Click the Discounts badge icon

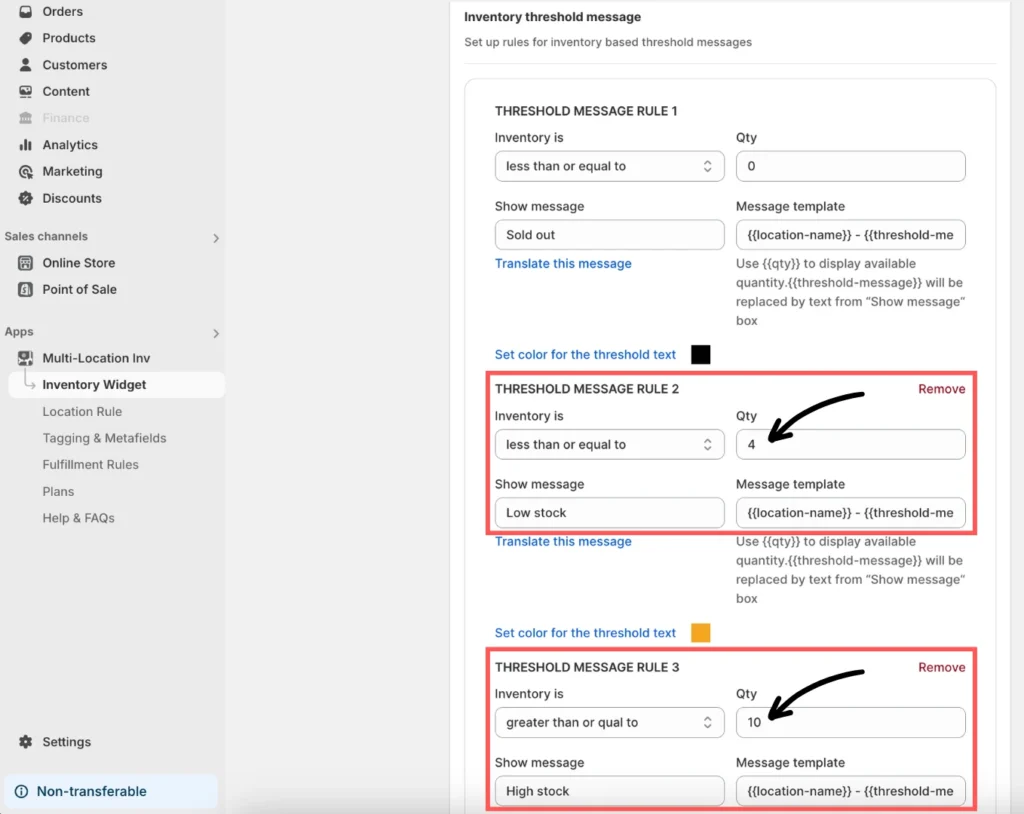tap(26, 198)
